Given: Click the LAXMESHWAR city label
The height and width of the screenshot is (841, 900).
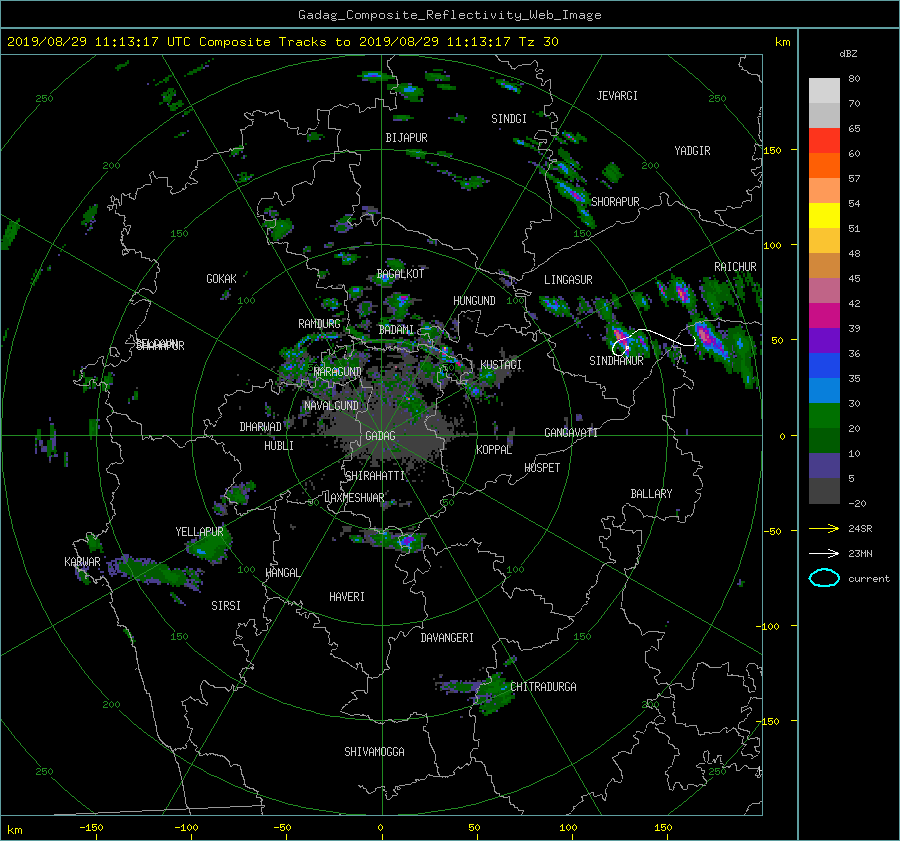Looking at the screenshot, I should [x=354, y=498].
